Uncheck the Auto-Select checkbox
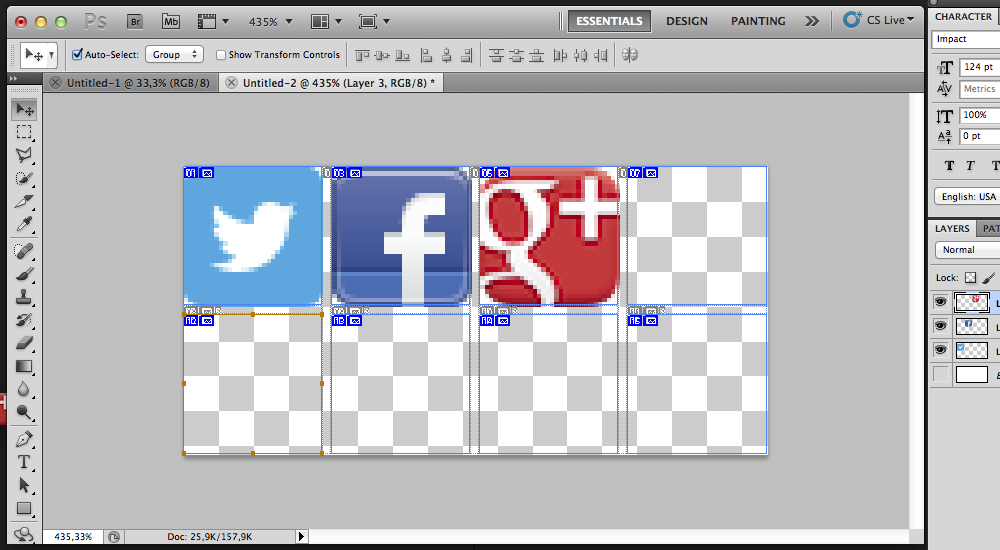 78,55
